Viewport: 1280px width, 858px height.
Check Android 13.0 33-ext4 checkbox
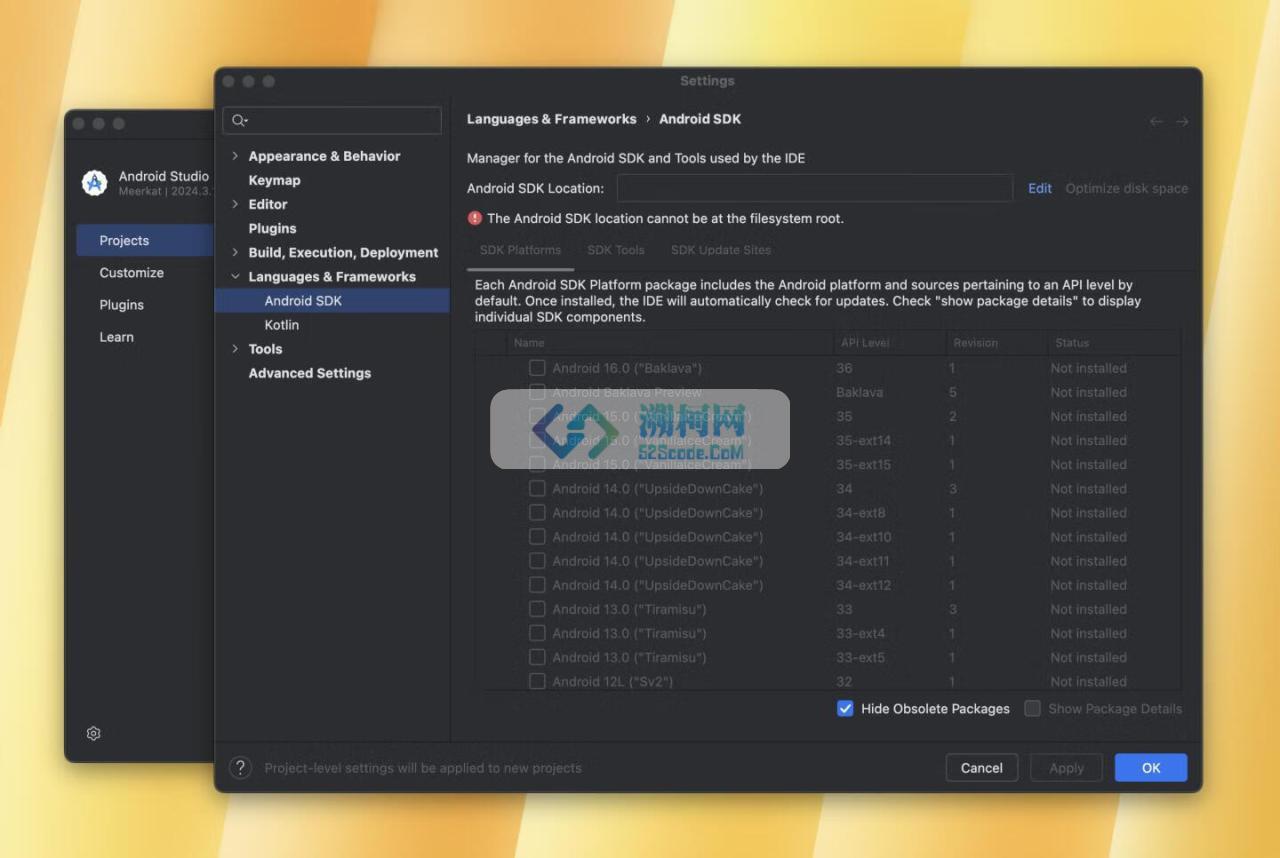(537, 633)
